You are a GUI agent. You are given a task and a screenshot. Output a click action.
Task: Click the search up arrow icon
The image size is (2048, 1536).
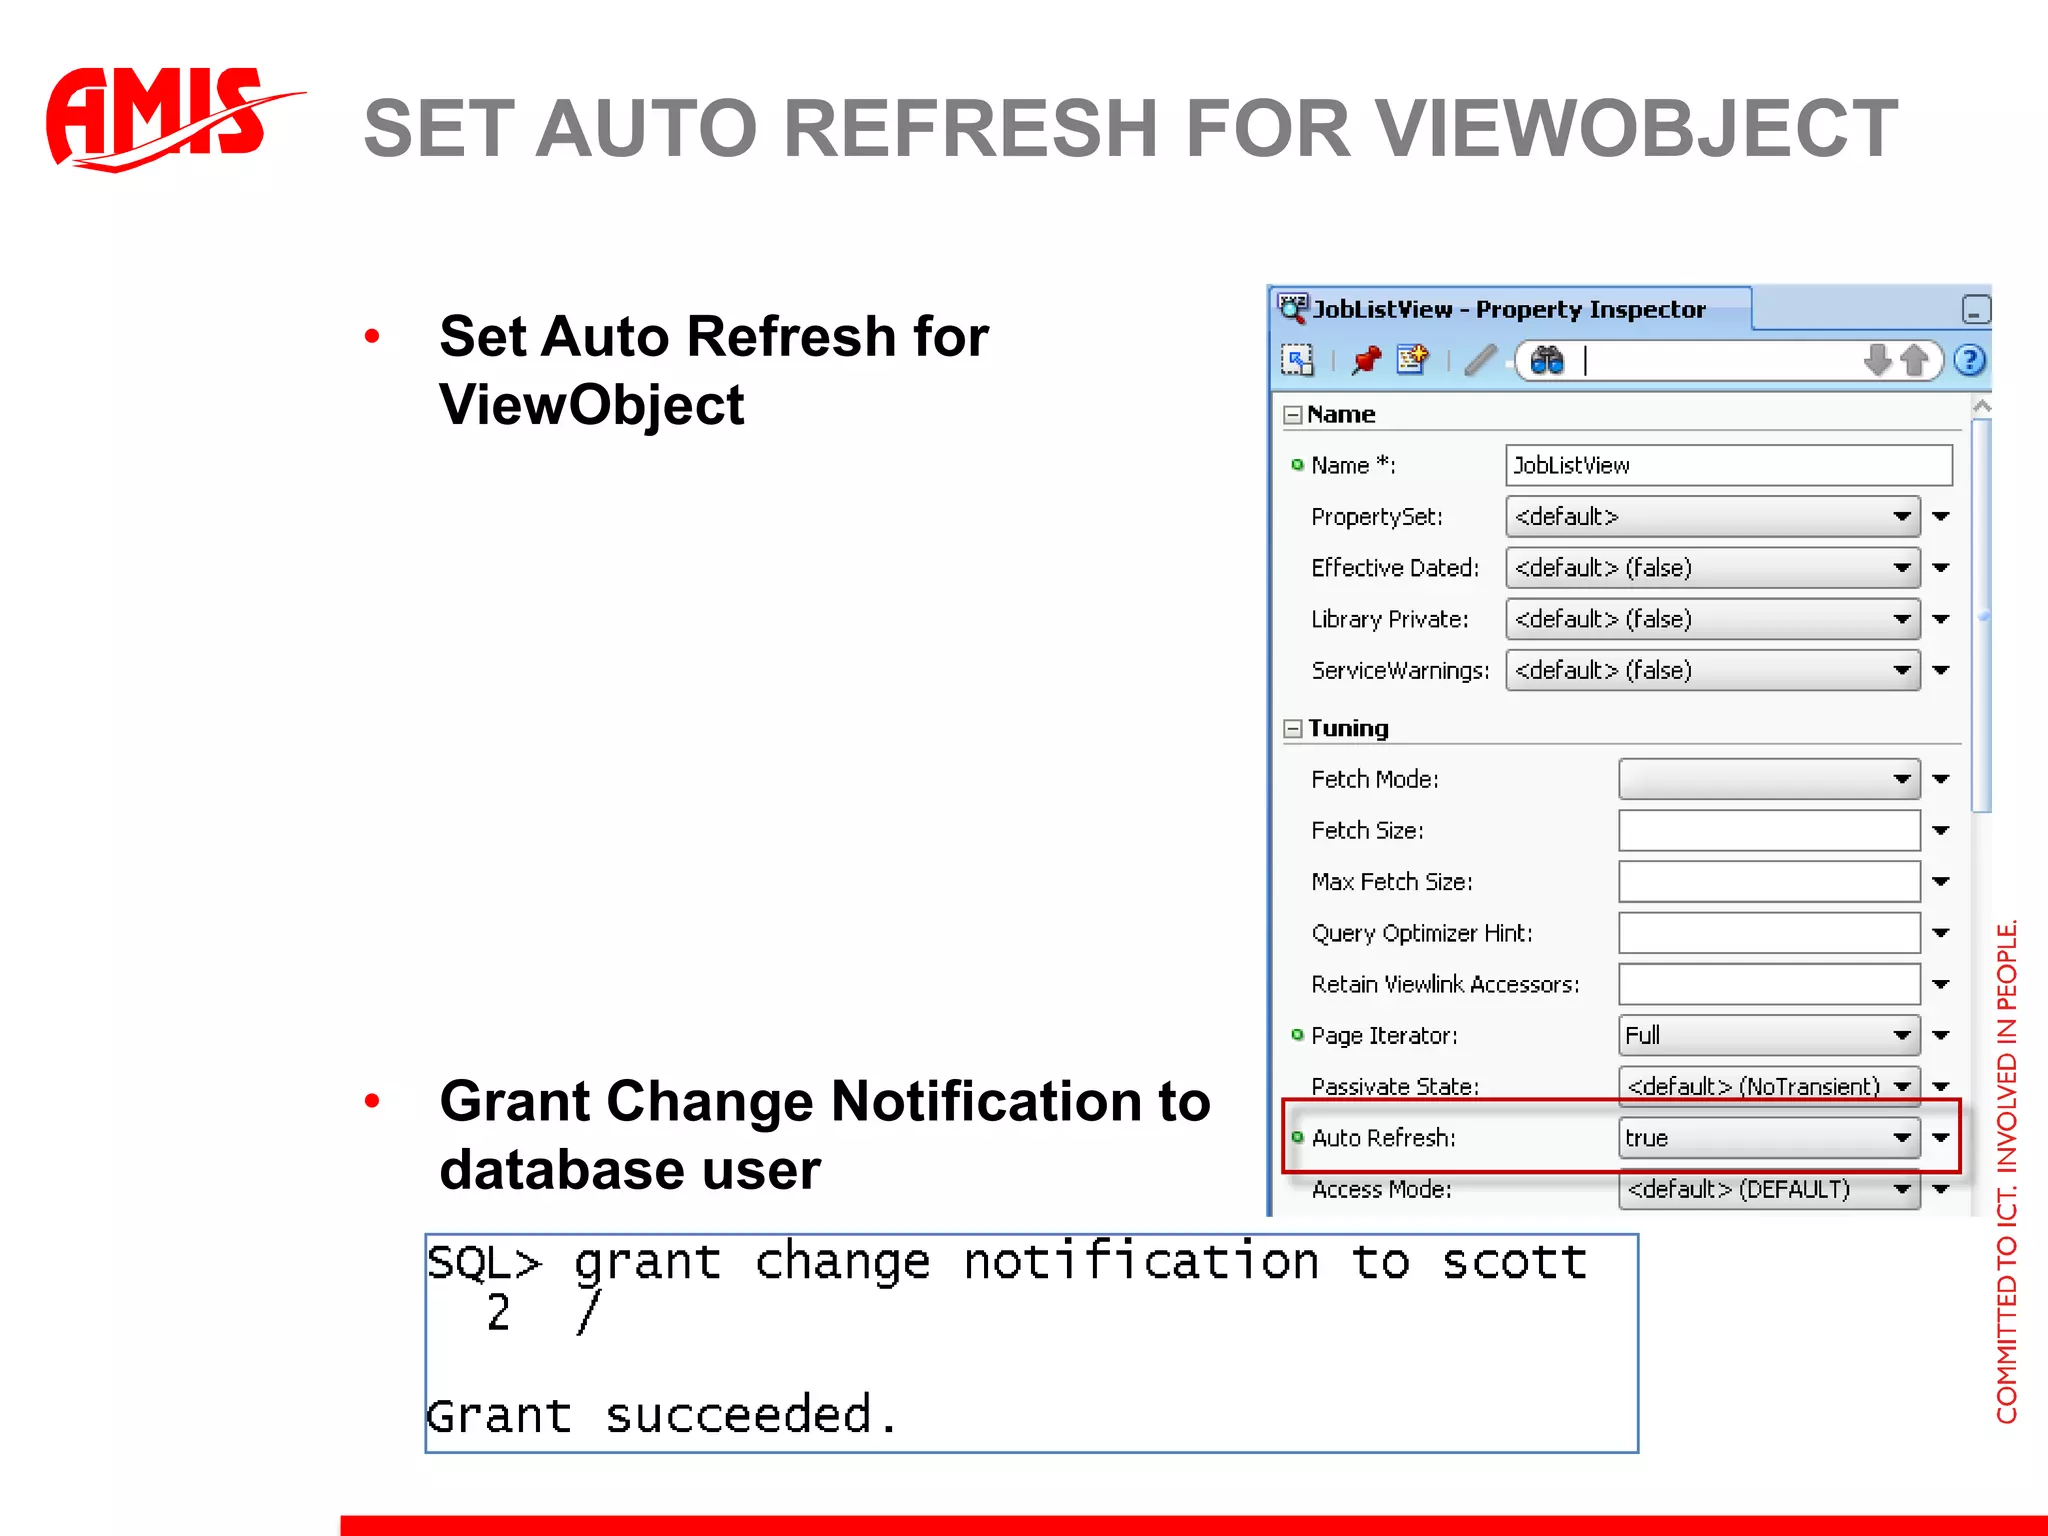(1914, 360)
